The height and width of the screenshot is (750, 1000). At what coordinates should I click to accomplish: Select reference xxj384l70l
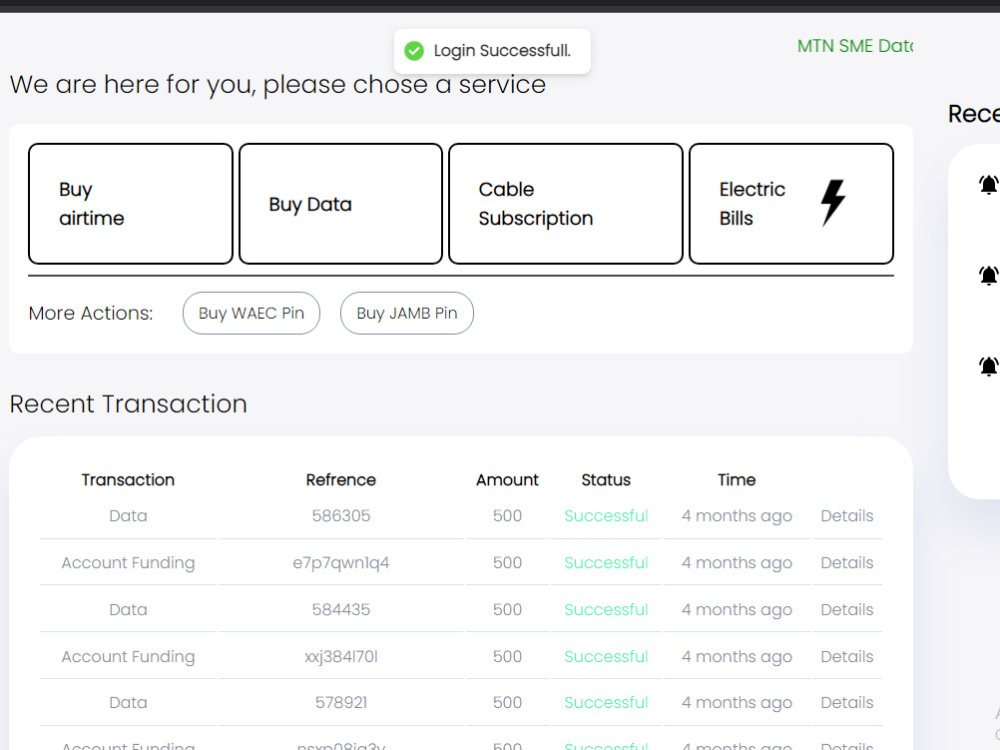point(341,656)
